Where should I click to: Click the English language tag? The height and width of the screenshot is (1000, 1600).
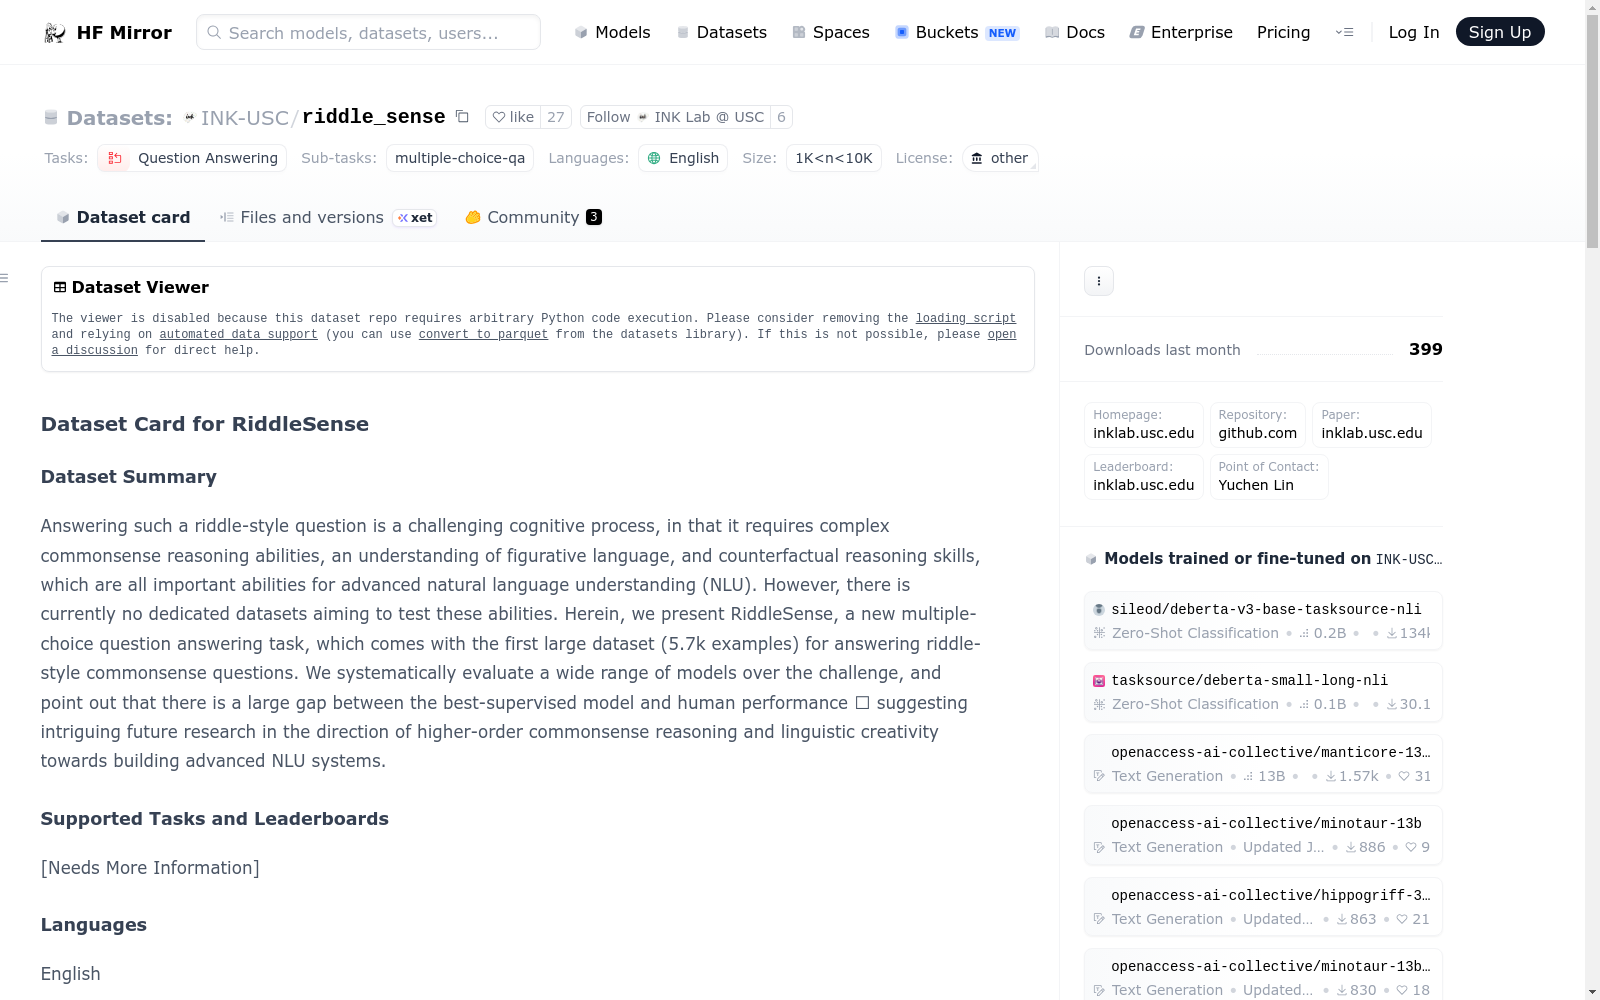683,158
